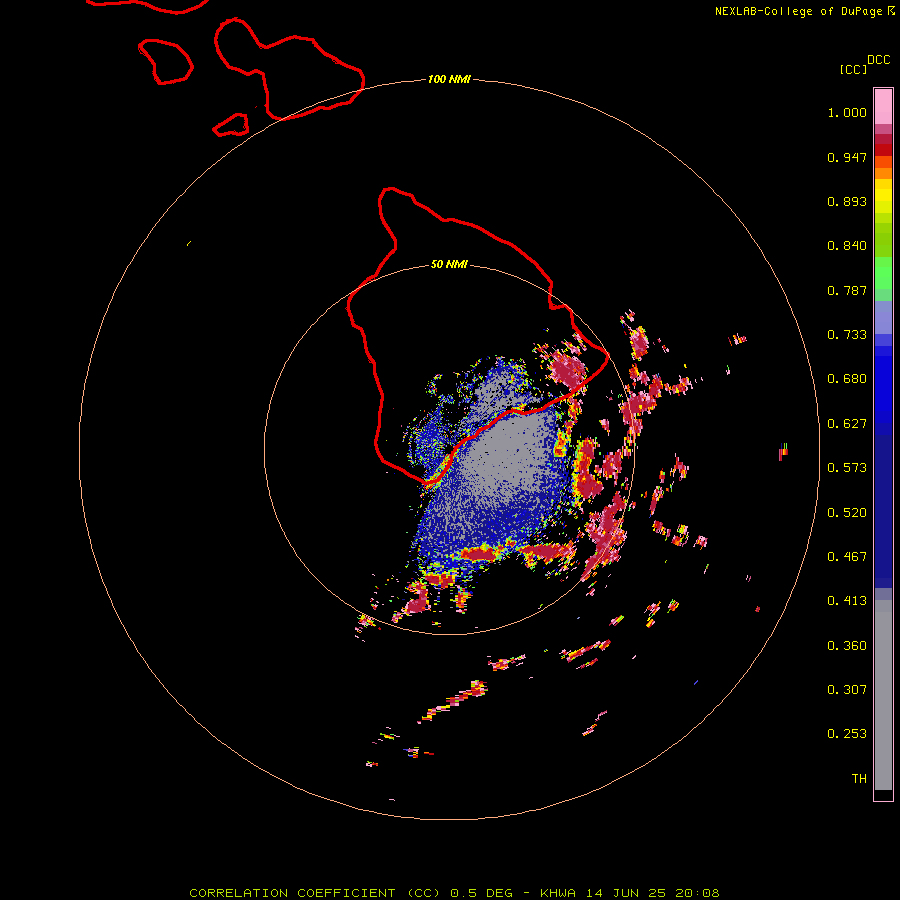
Task: Pick the bright green swatch above 0.787
Action: pos(883,273)
